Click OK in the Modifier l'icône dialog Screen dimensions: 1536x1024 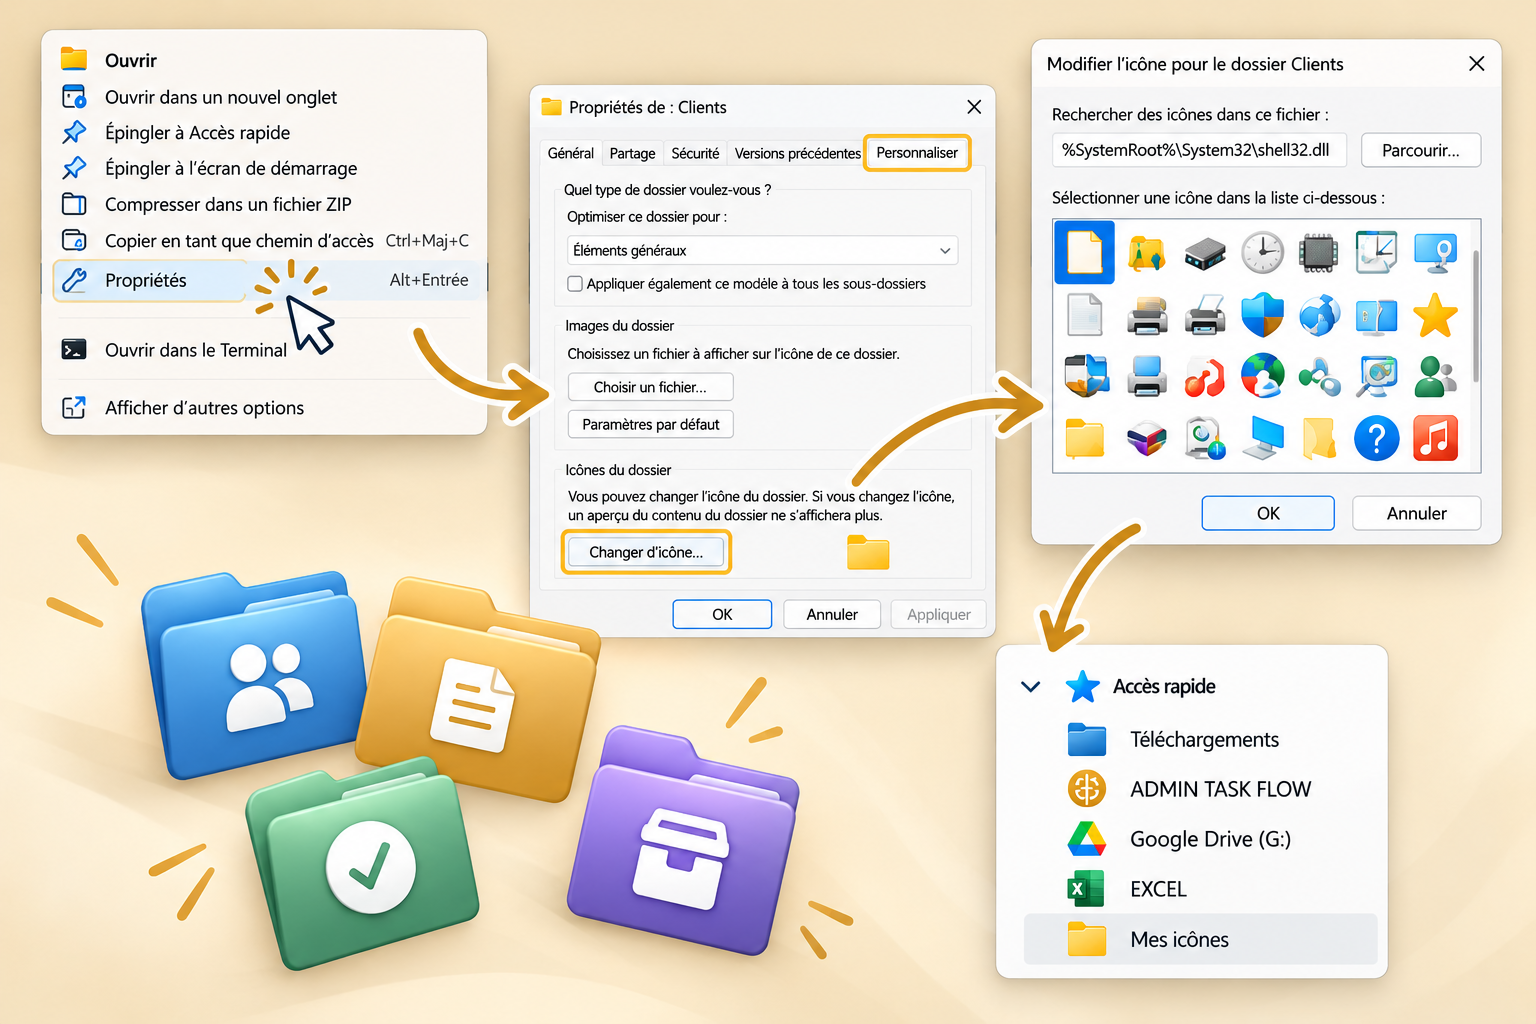point(1268,513)
